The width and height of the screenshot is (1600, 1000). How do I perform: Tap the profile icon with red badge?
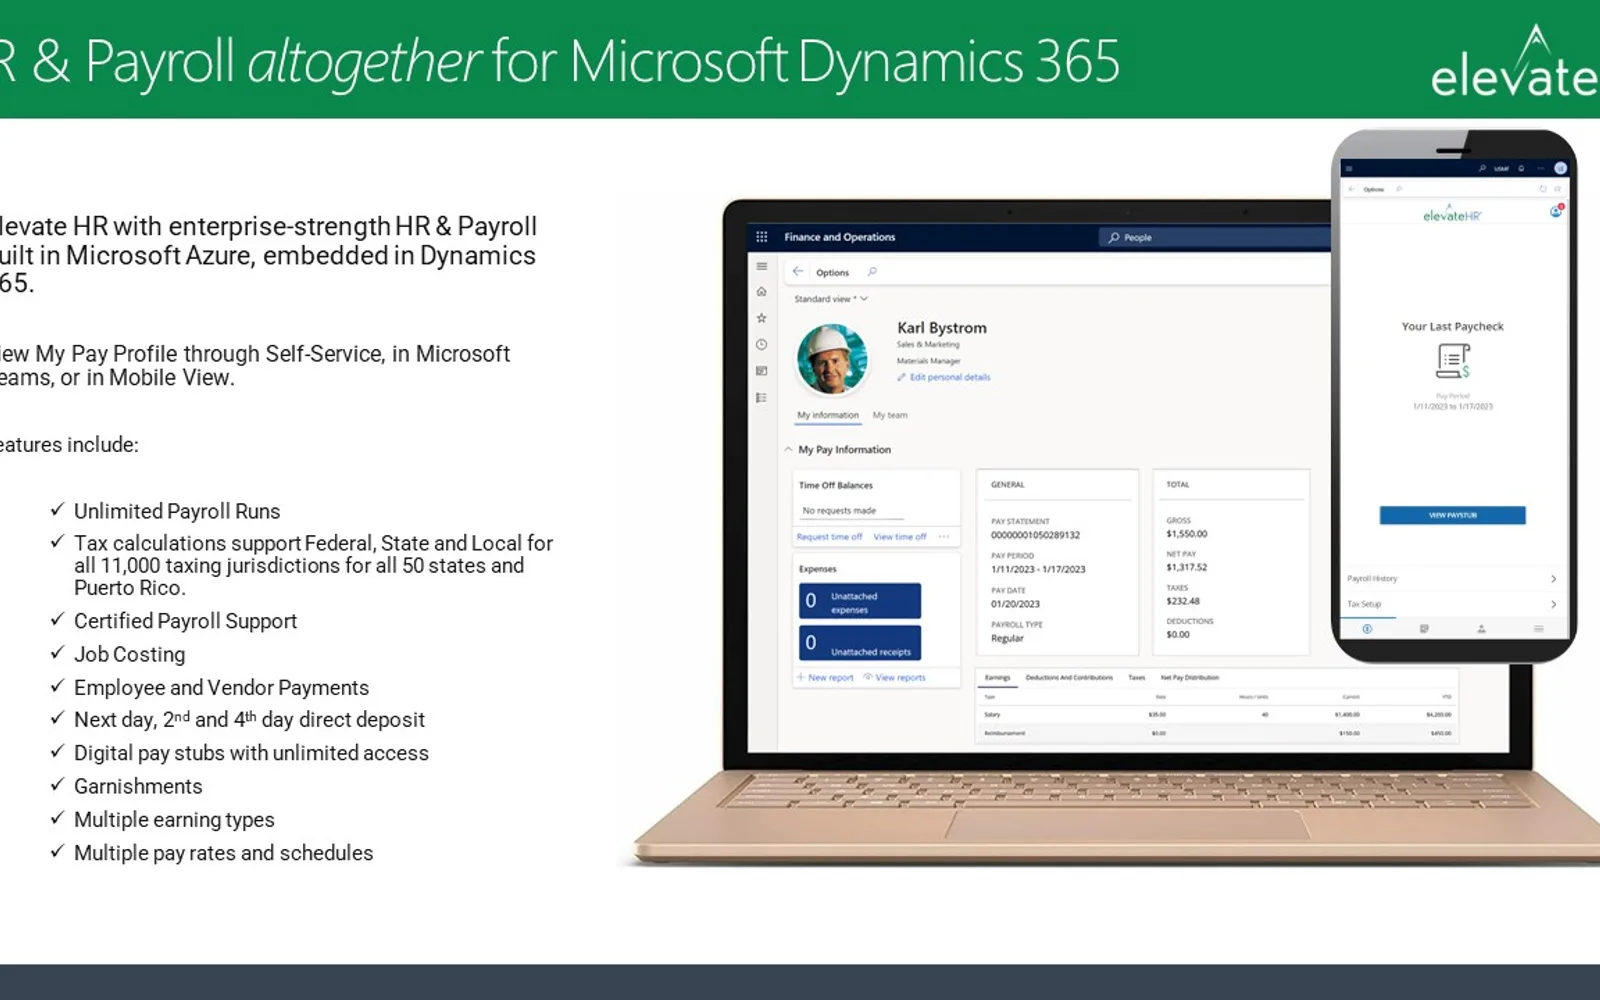[x=1556, y=211]
